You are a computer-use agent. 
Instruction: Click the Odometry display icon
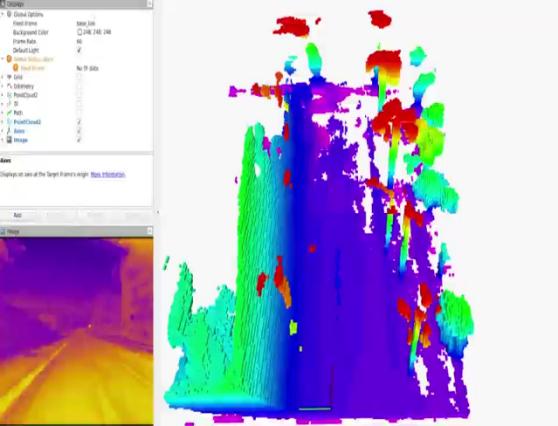[x=9, y=86]
